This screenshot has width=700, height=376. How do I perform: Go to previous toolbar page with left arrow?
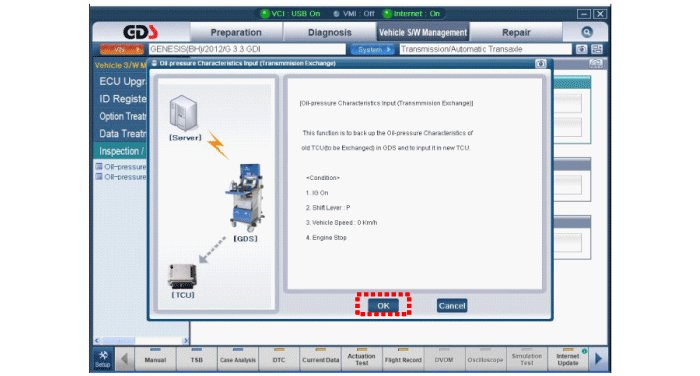[125, 359]
